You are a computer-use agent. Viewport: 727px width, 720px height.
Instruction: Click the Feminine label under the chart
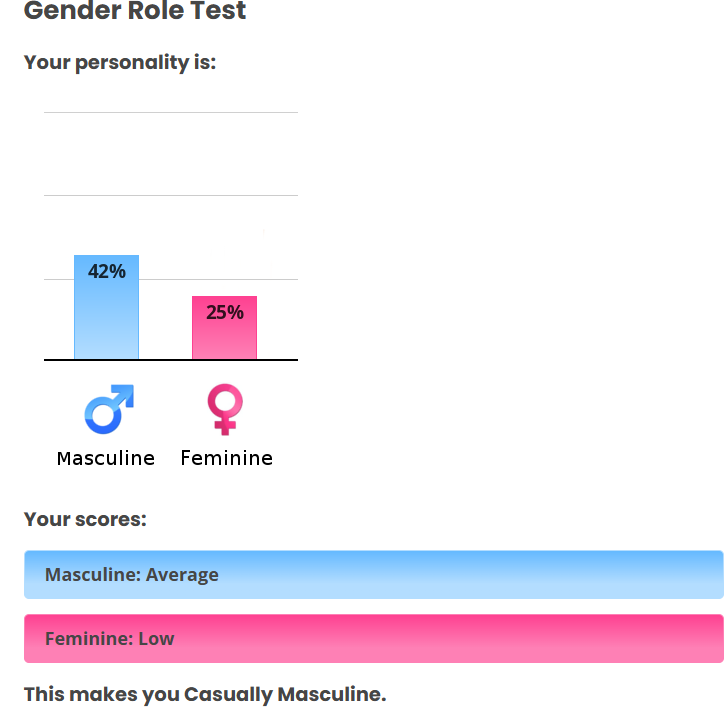click(x=226, y=458)
